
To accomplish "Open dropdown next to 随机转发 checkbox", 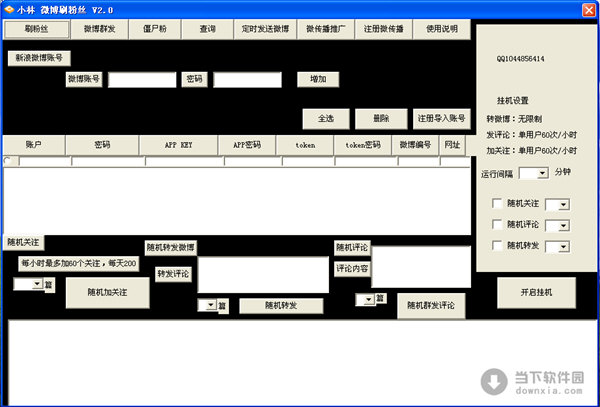I will (563, 247).
